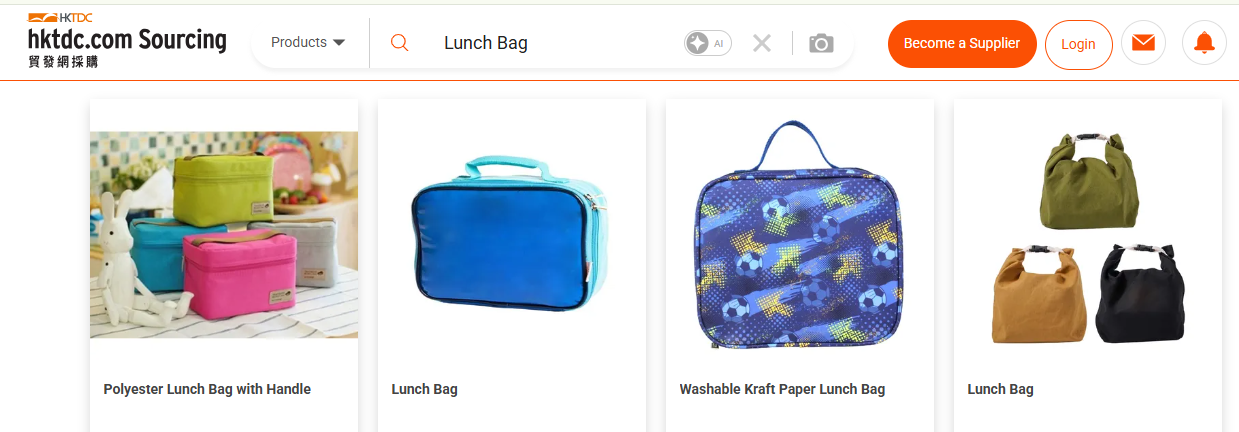Image resolution: width=1239 pixels, height=432 pixels.
Task: Open the Lunch Bag title under blue bag
Action: tap(424, 389)
